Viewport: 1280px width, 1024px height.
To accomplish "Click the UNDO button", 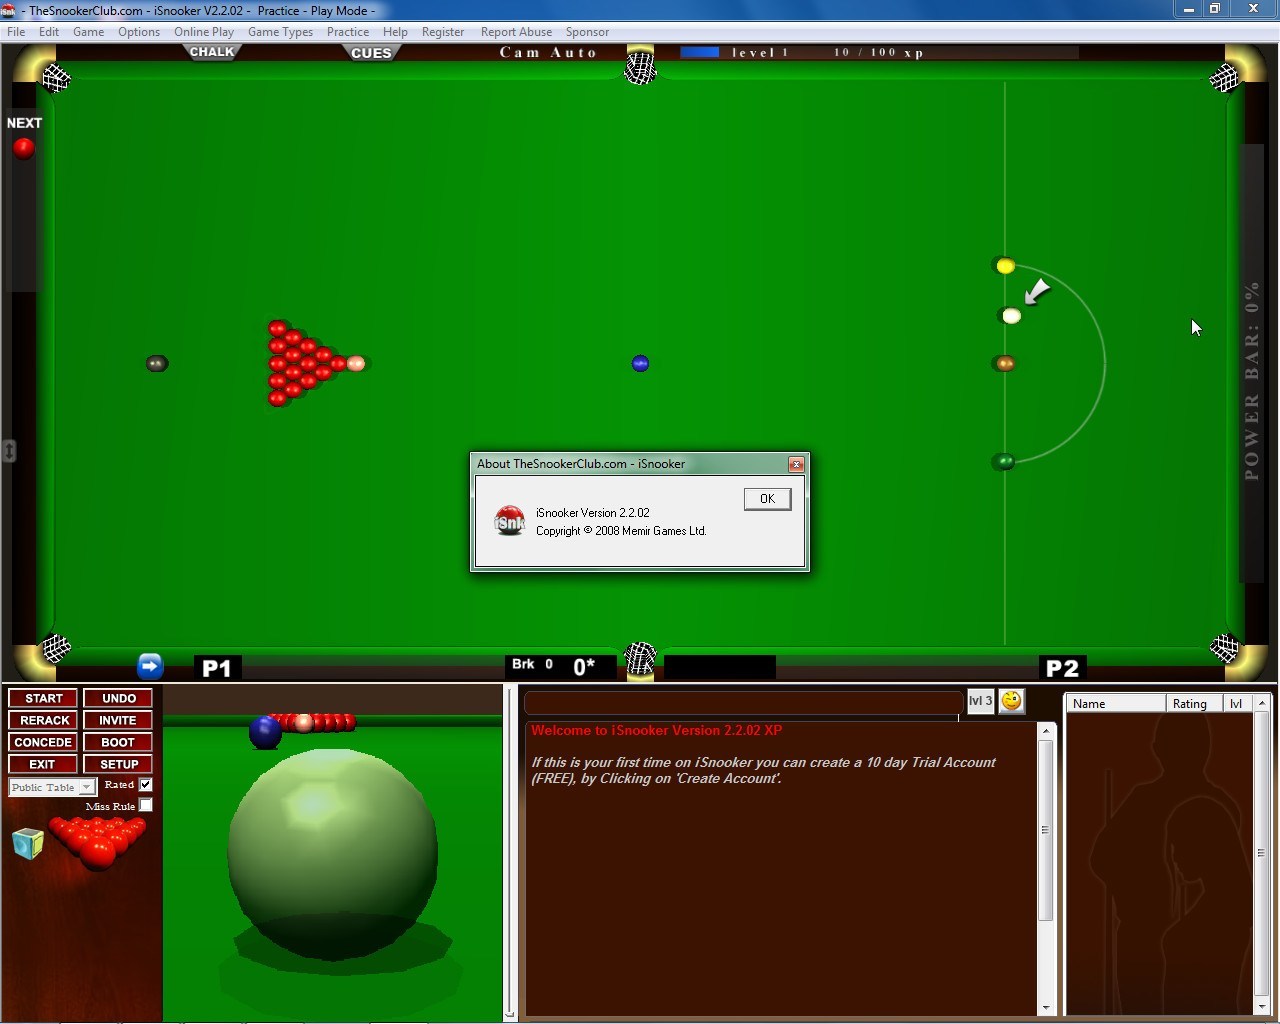I will coord(118,699).
